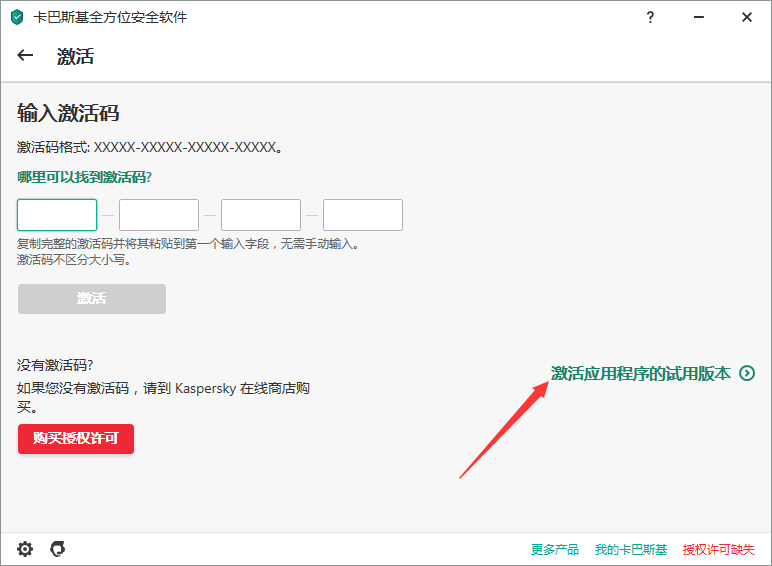Image resolution: width=772 pixels, height=566 pixels.
Task: Open settings with the gear icon
Action: (25, 548)
